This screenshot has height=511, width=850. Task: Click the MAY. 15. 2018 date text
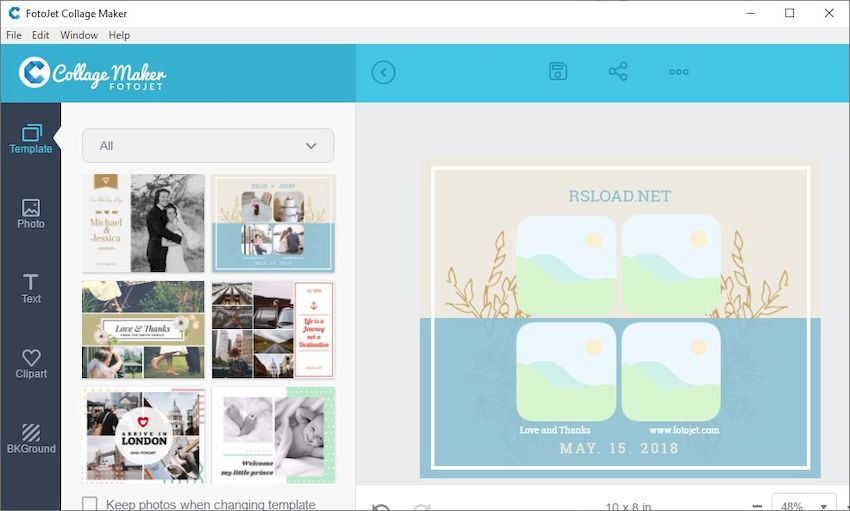pyautogui.click(x=619, y=448)
